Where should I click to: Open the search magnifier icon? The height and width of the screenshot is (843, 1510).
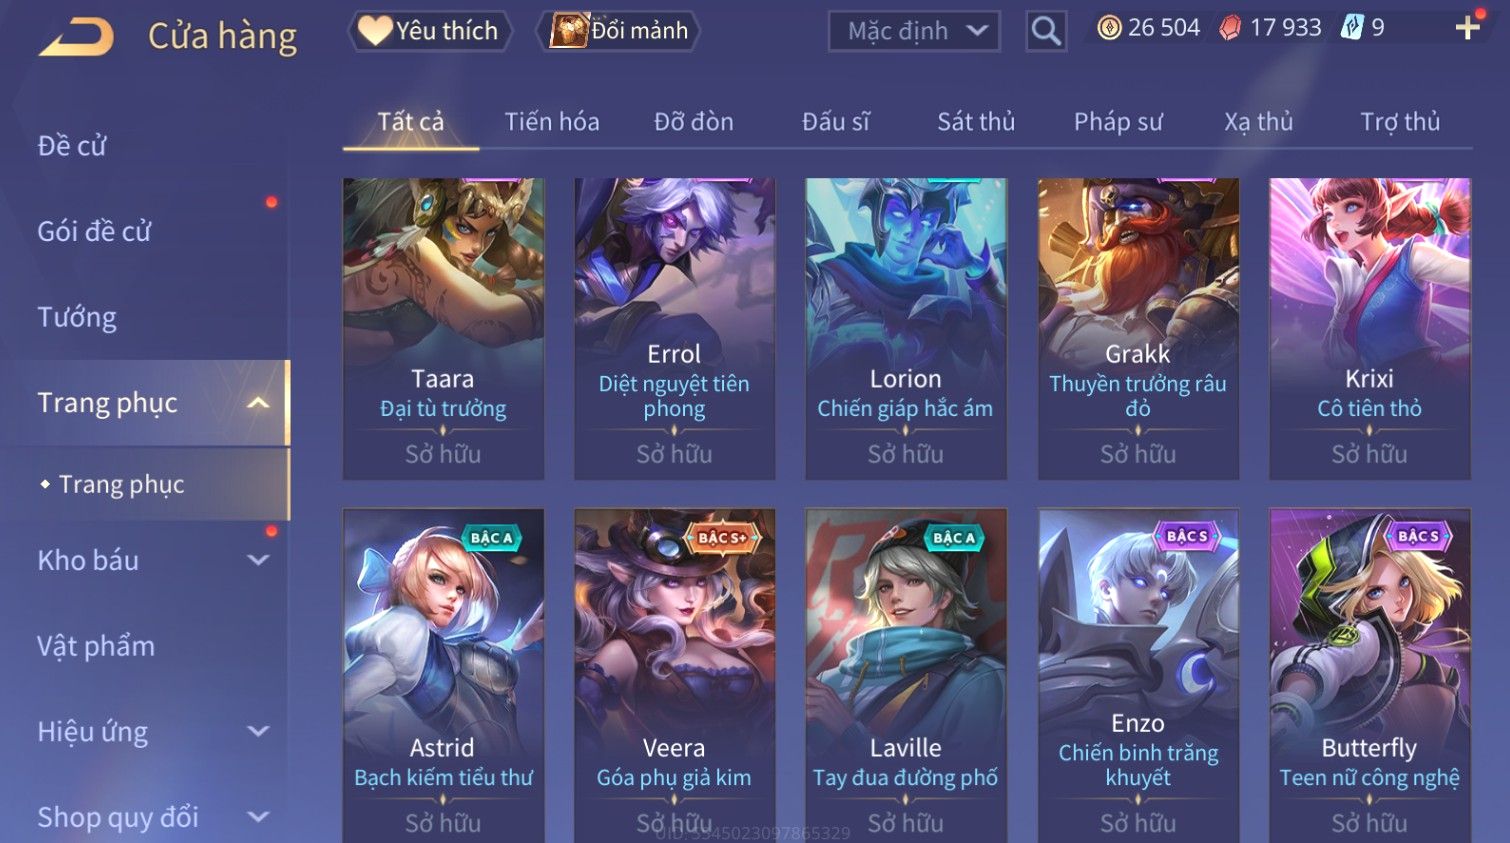pyautogui.click(x=1046, y=31)
